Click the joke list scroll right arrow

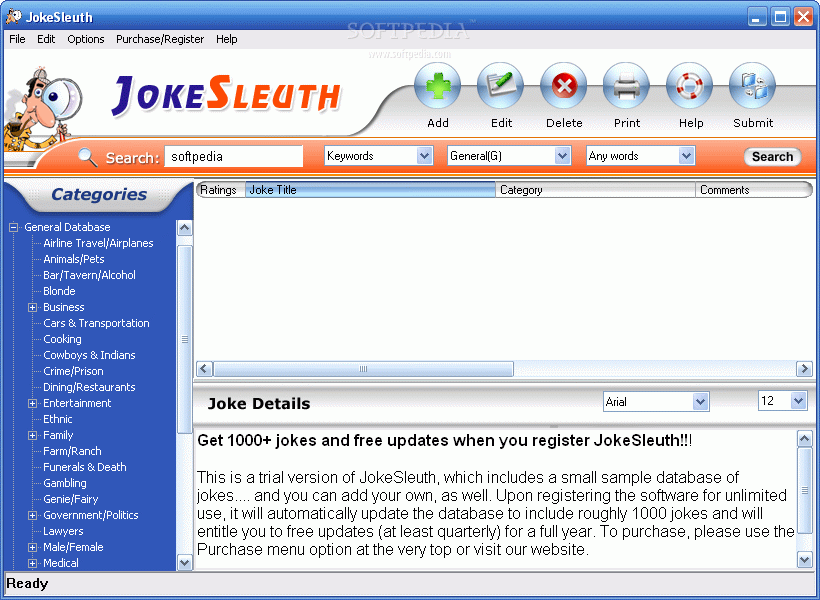[x=804, y=369]
